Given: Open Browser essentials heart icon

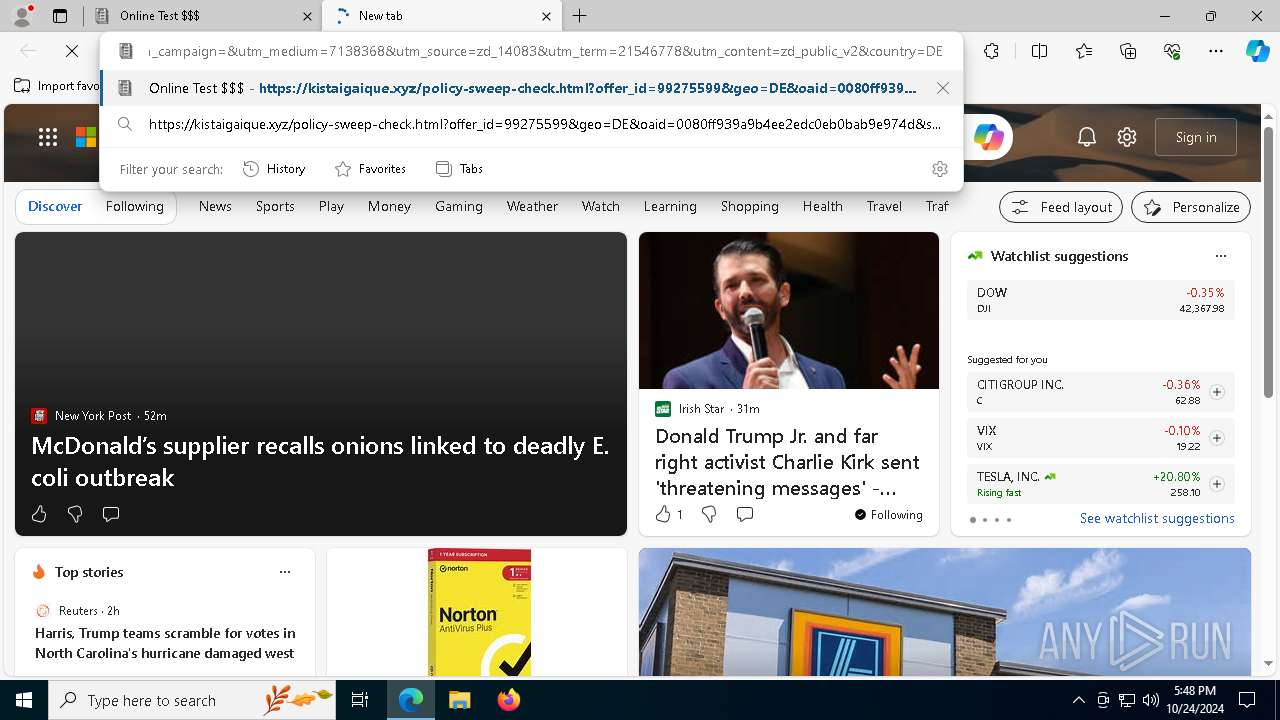Looking at the screenshot, I should tap(1172, 51).
